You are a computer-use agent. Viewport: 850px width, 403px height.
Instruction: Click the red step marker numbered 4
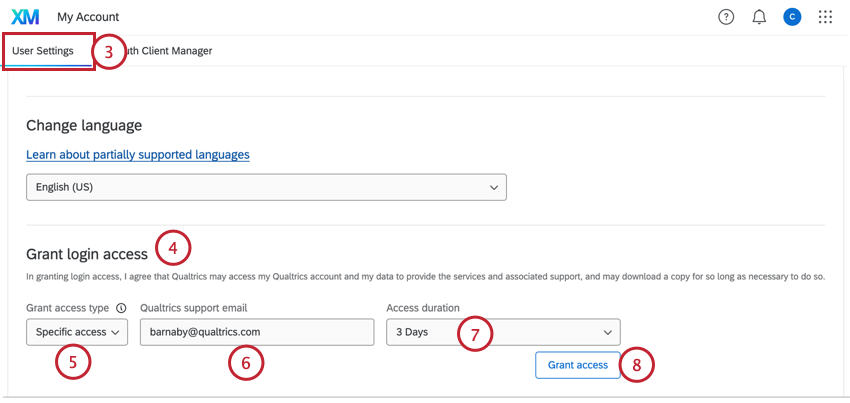pyautogui.click(x=173, y=247)
